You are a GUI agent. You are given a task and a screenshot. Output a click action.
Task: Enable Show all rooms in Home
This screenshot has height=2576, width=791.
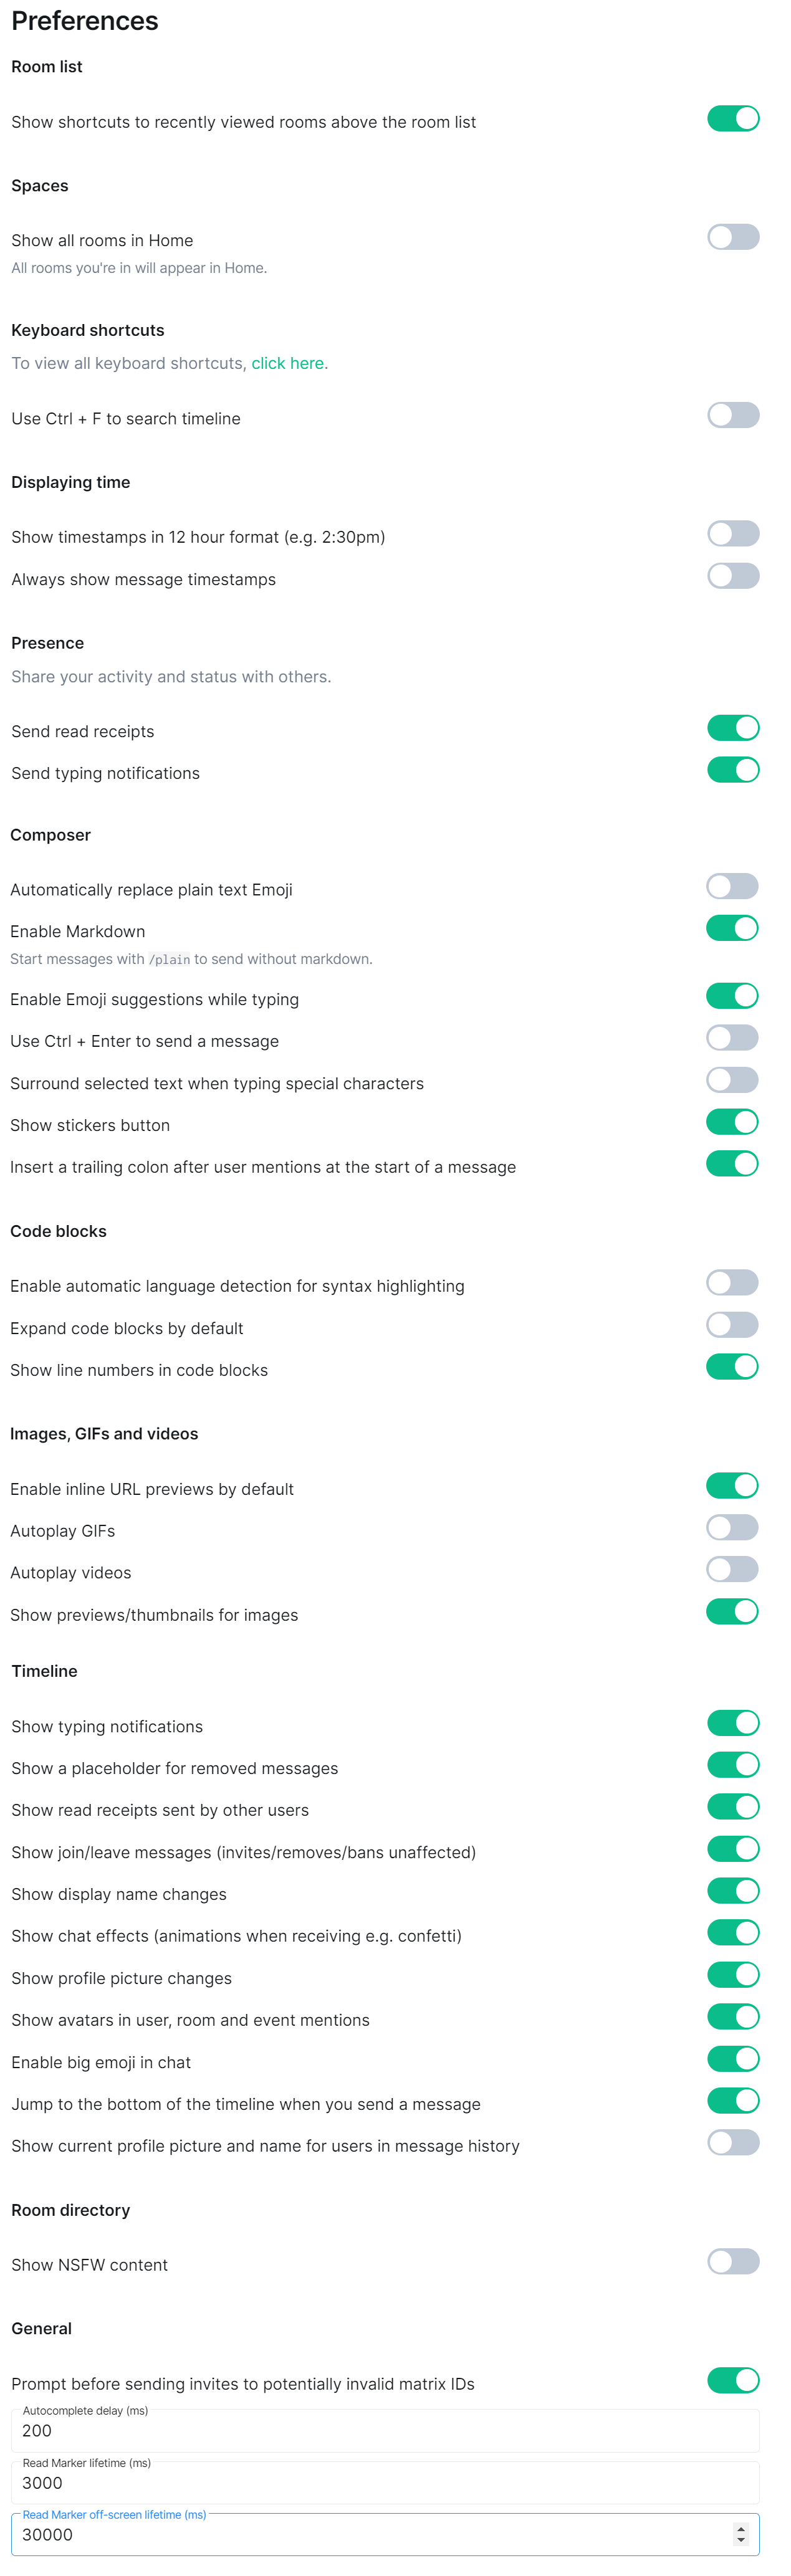[733, 237]
